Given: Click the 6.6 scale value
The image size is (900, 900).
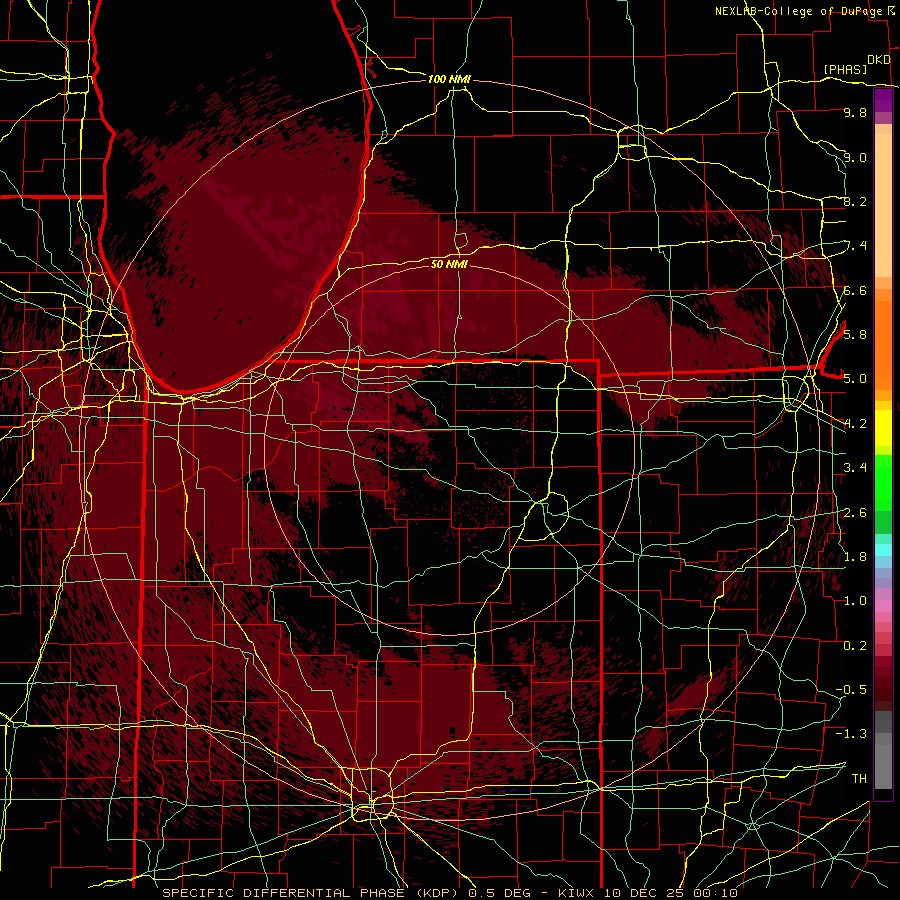Looking at the screenshot, I should click(855, 290).
